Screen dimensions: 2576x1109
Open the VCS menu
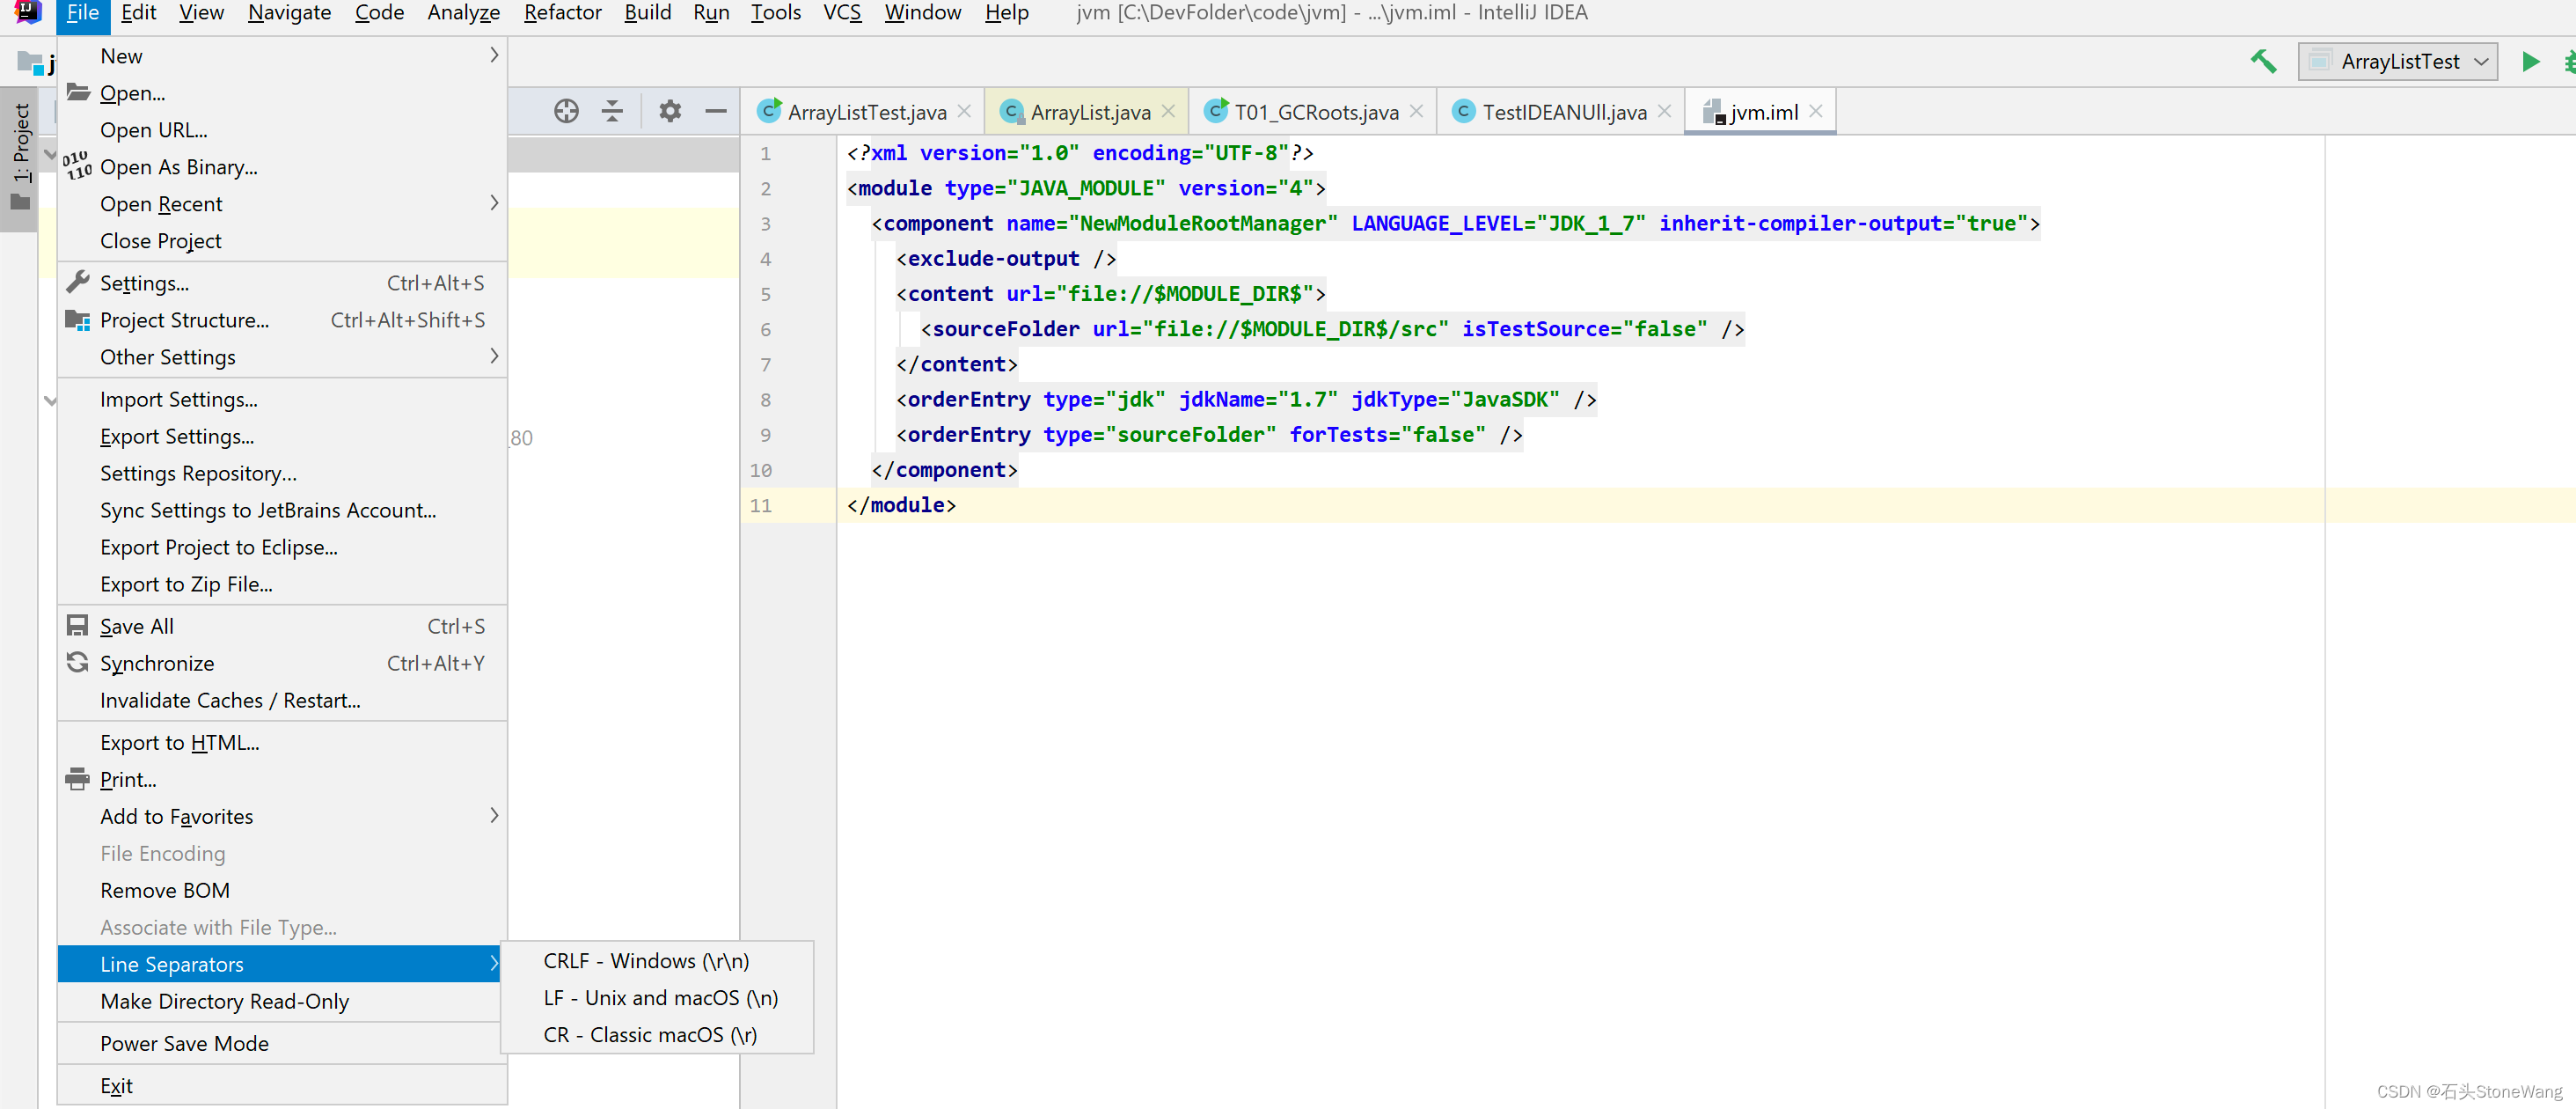tap(841, 12)
